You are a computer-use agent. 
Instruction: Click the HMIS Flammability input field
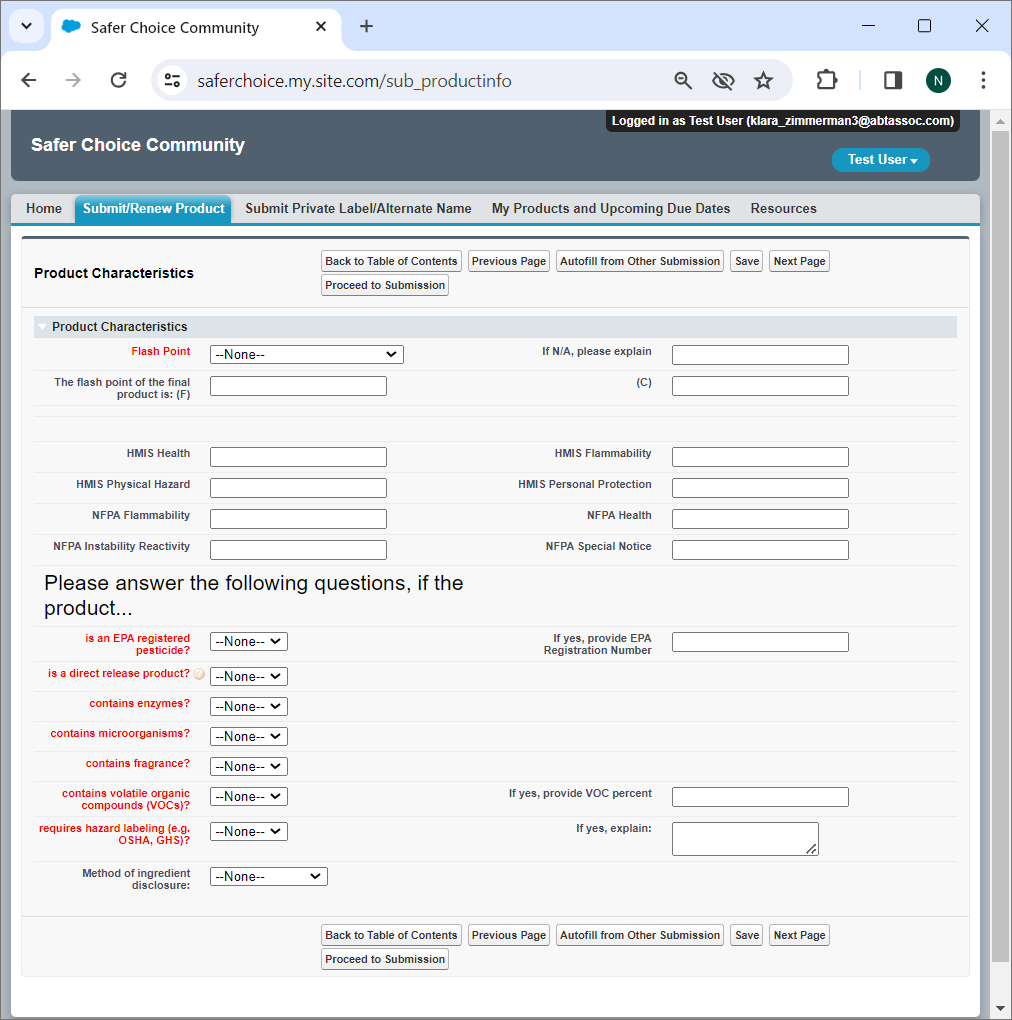(760, 457)
